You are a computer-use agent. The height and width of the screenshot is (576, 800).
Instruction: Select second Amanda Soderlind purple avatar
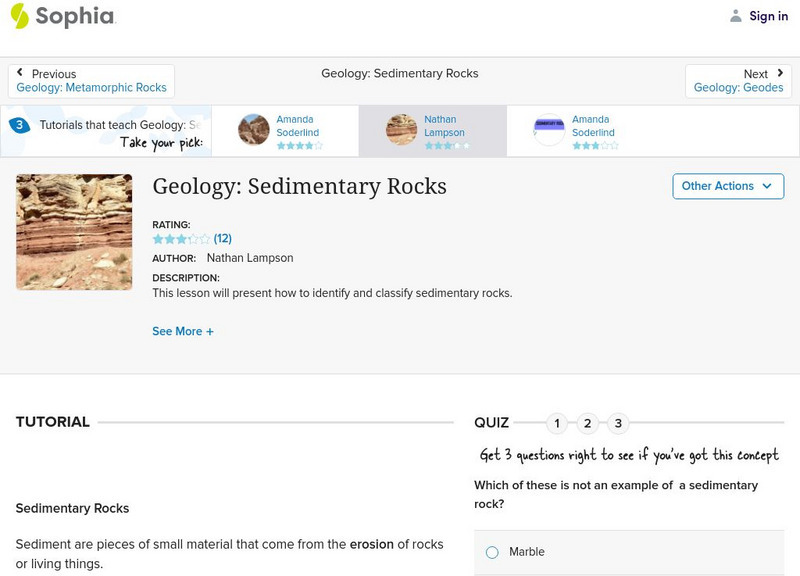pyautogui.click(x=549, y=130)
